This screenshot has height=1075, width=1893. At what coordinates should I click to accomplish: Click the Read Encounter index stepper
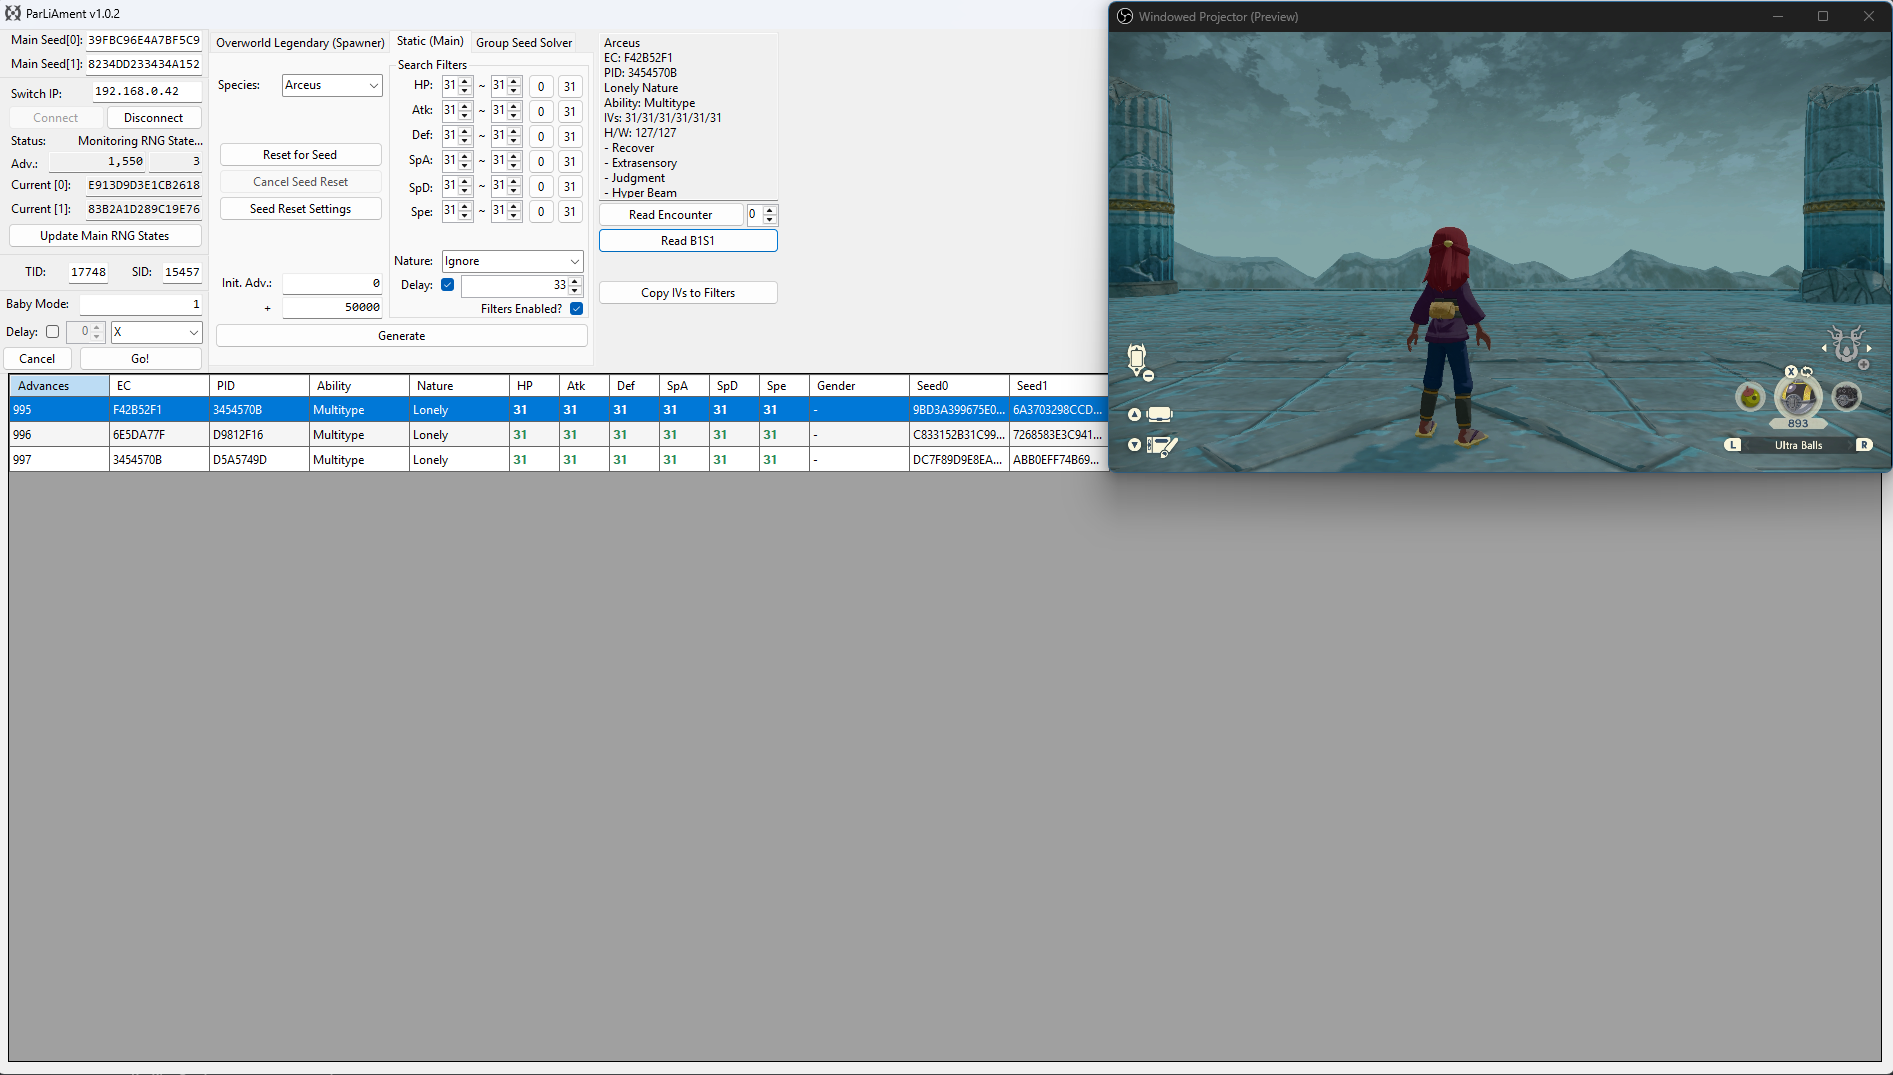[x=762, y=215]
